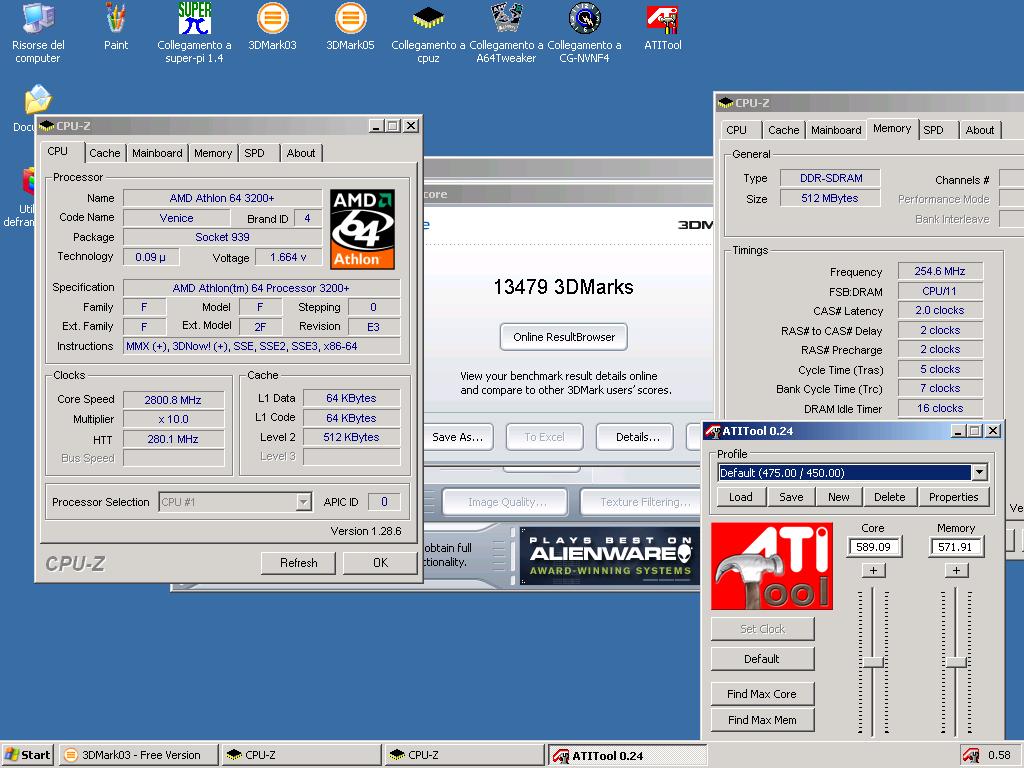Image resolution: width=1024 pixels, height=768 pixels.
Task: Select SPD tab in the CPU-Z processor window
Action: [255, 153]
